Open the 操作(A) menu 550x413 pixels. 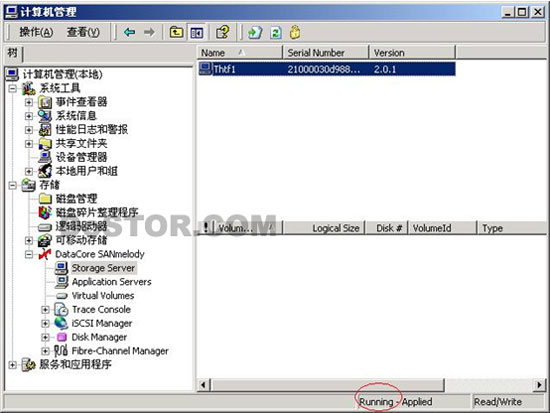[x=36, y=32]
